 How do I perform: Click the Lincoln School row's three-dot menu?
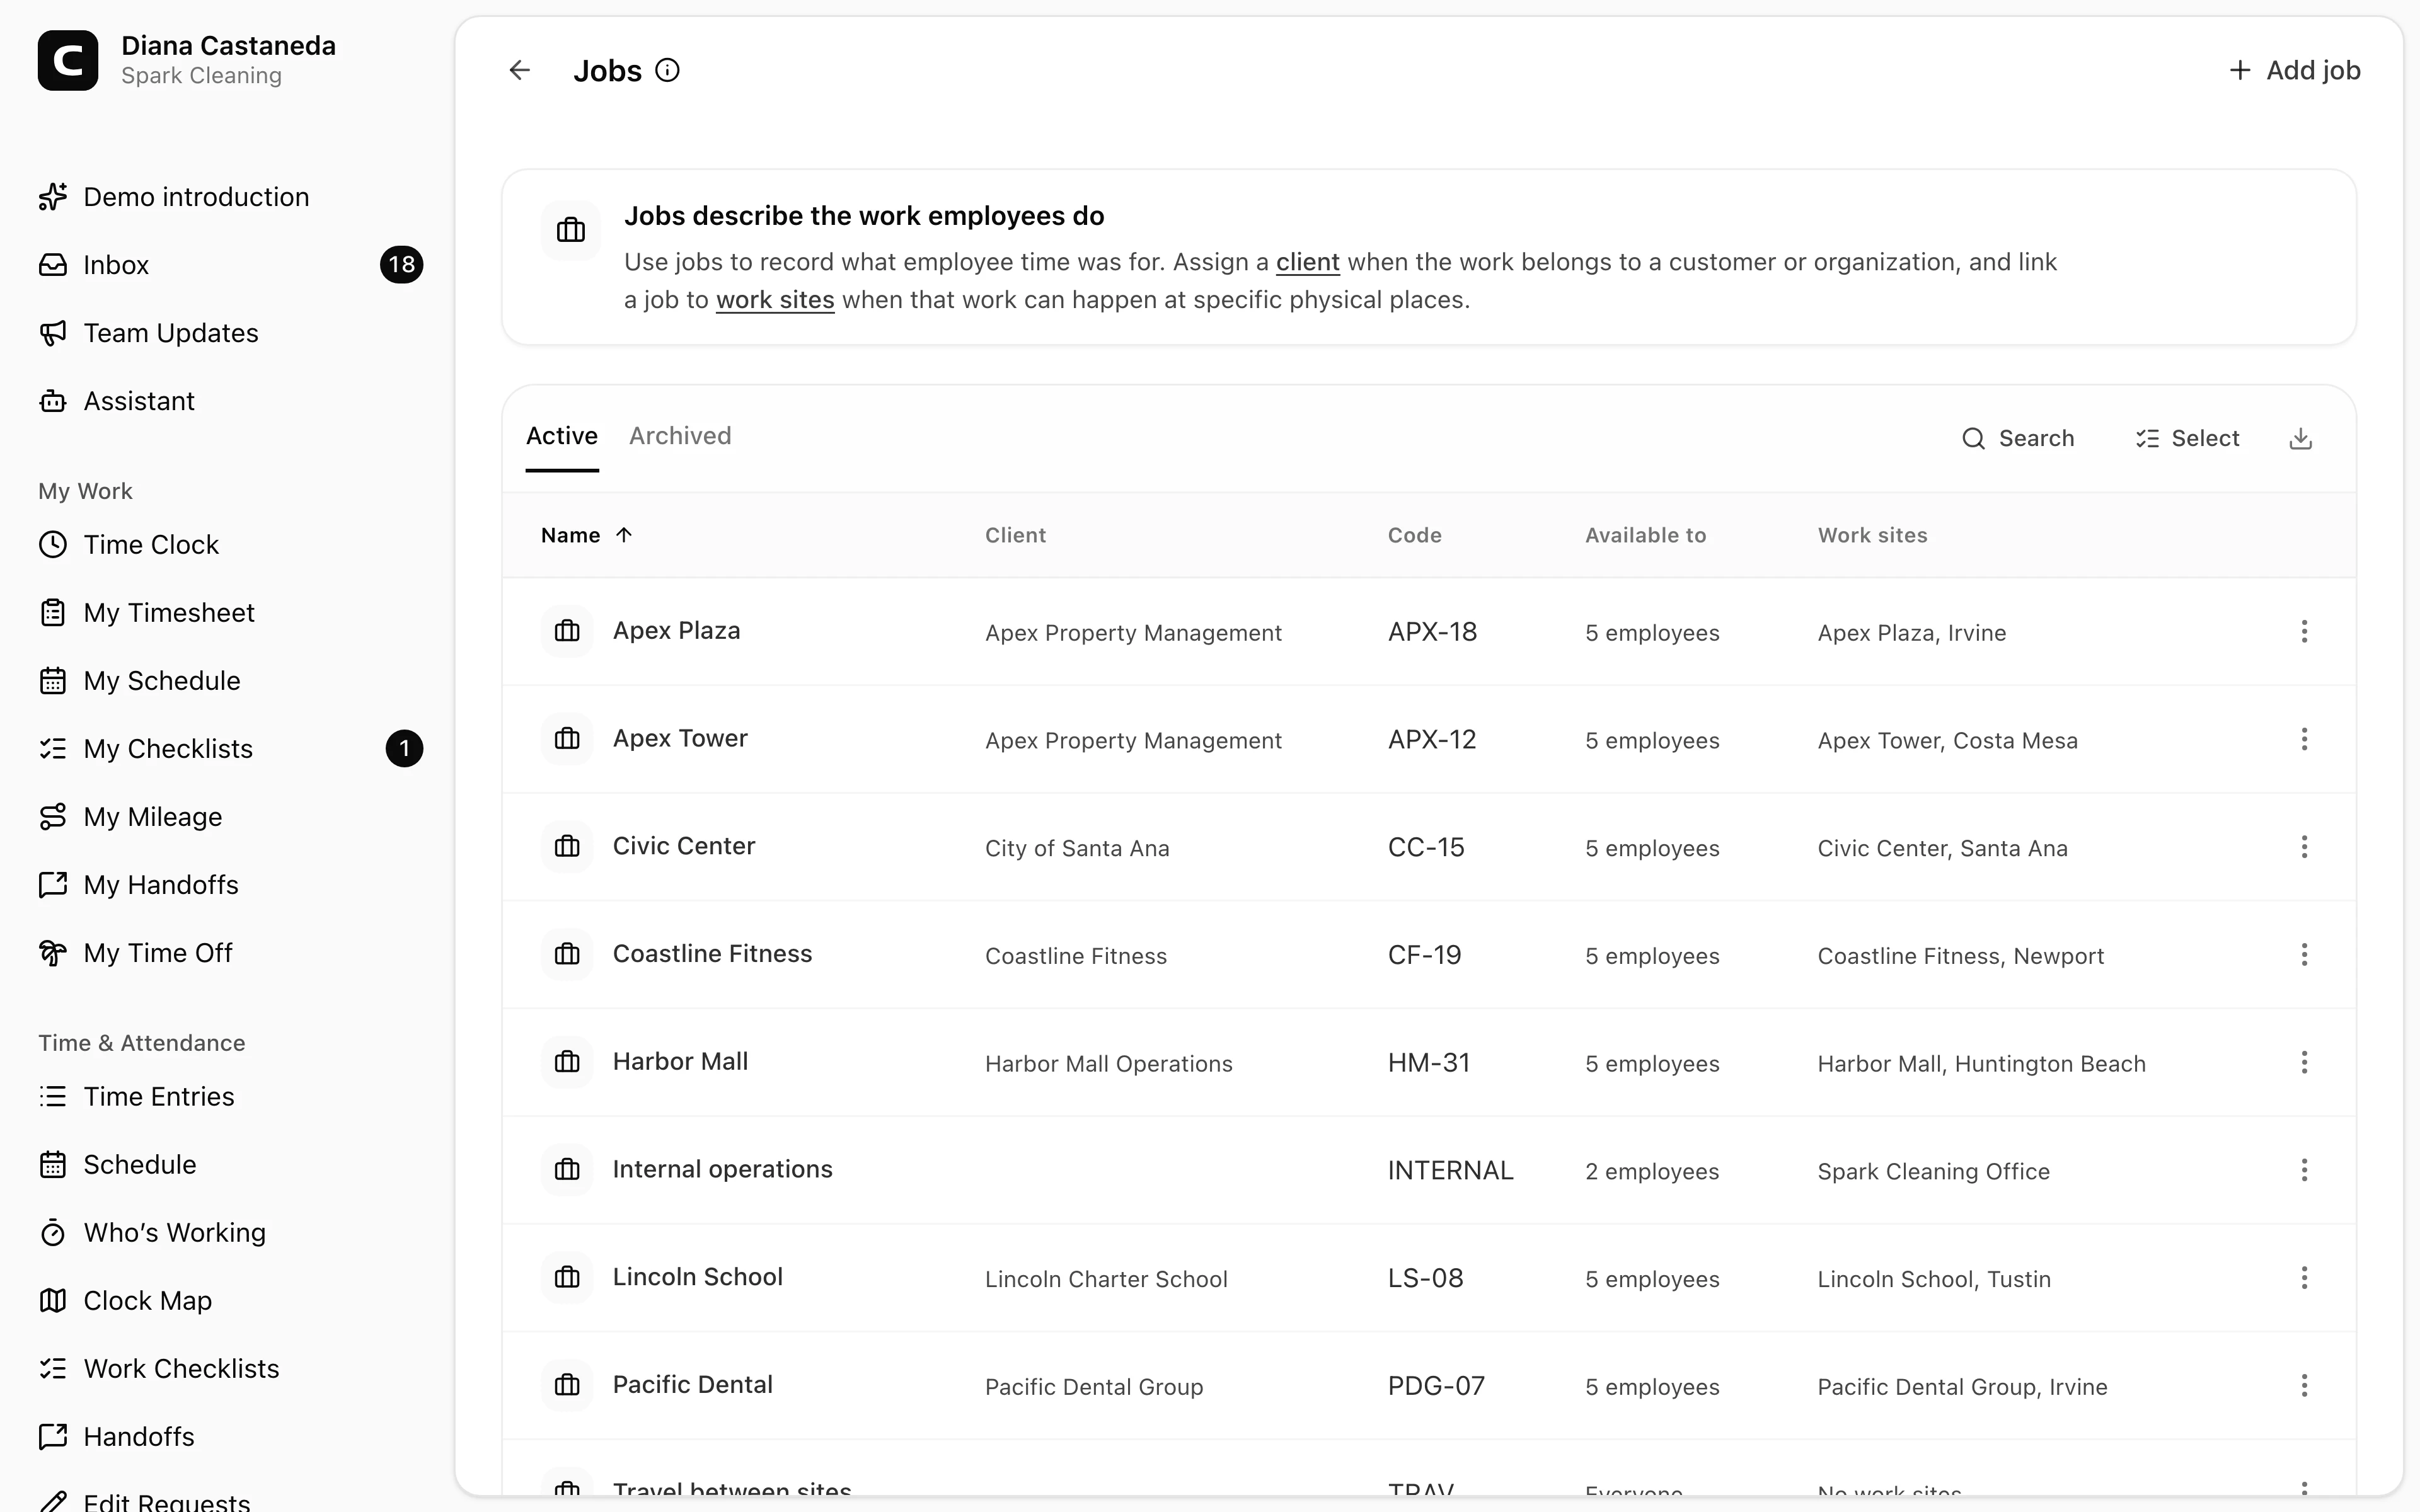coord(2304,1278)
